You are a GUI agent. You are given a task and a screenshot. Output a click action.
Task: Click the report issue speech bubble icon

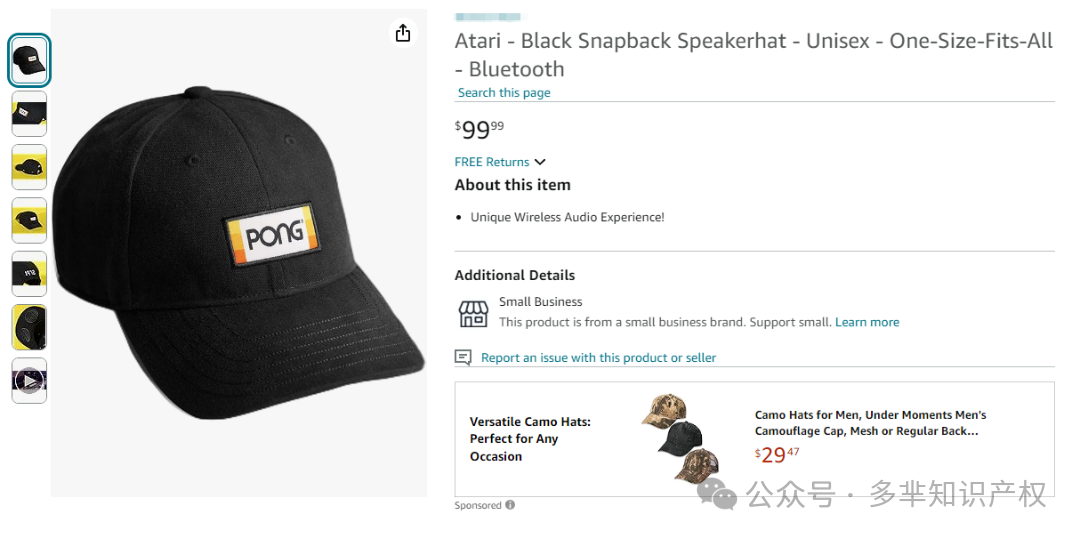463,358
